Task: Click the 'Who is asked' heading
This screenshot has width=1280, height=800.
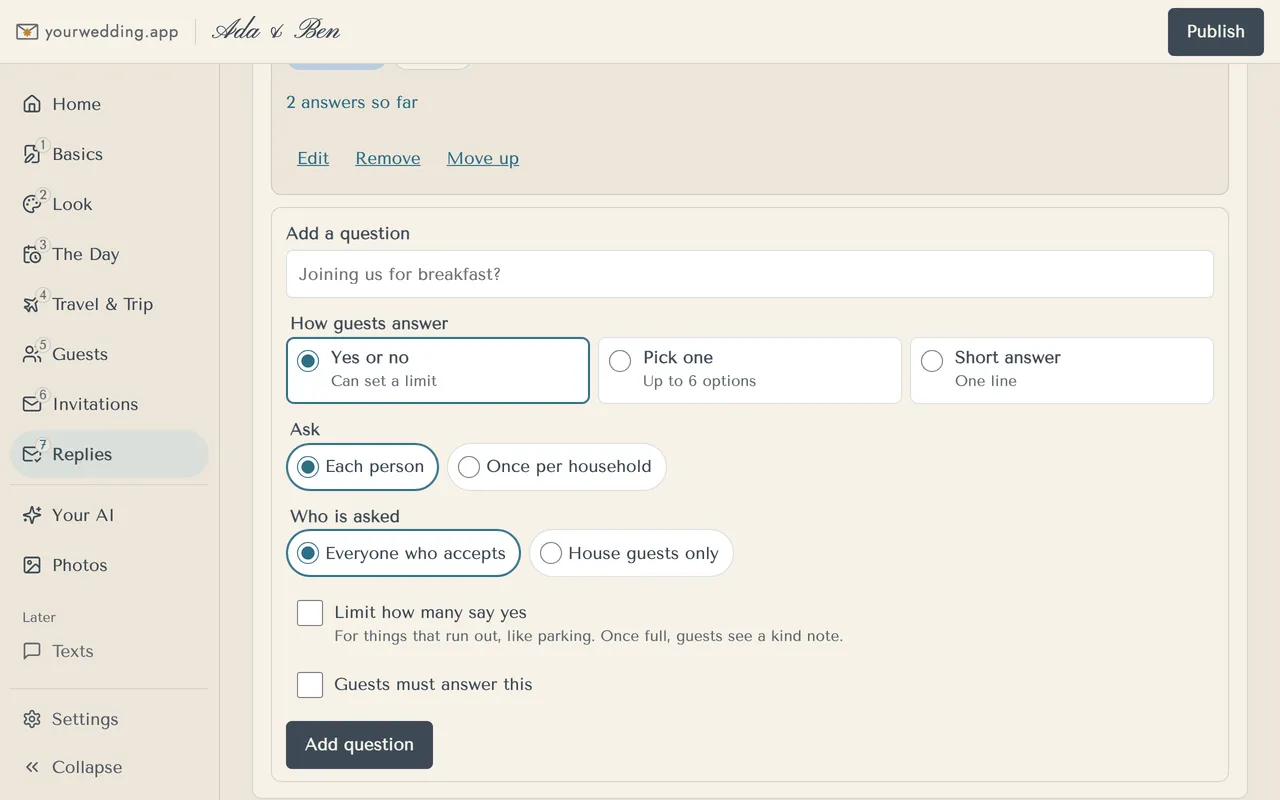Action: [345, 516]
